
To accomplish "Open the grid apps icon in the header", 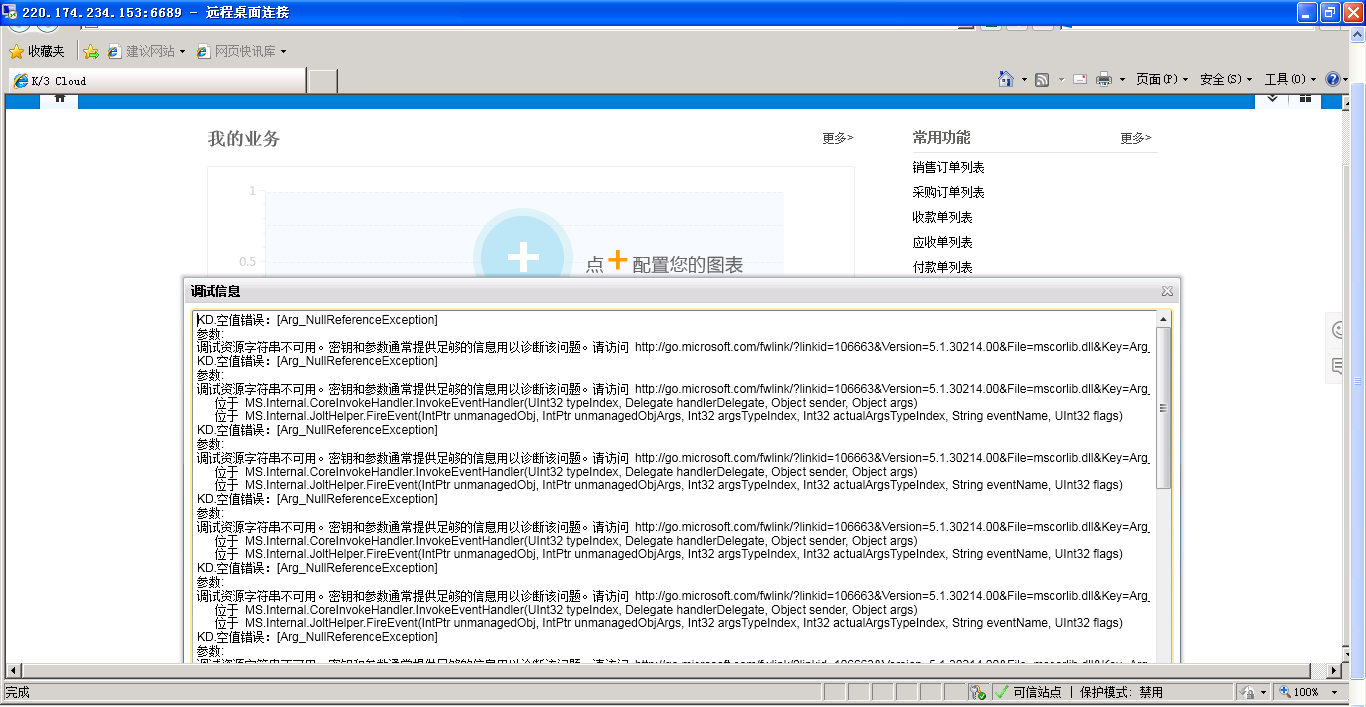I will pyautogui.click(x=1305, y=99).
